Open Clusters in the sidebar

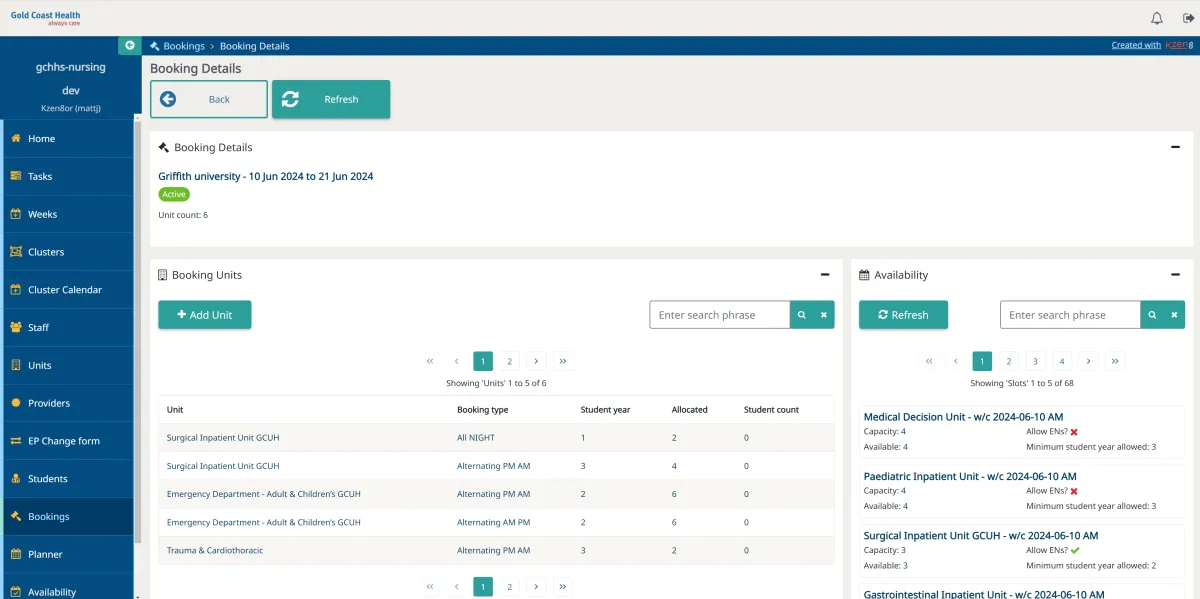67,252
